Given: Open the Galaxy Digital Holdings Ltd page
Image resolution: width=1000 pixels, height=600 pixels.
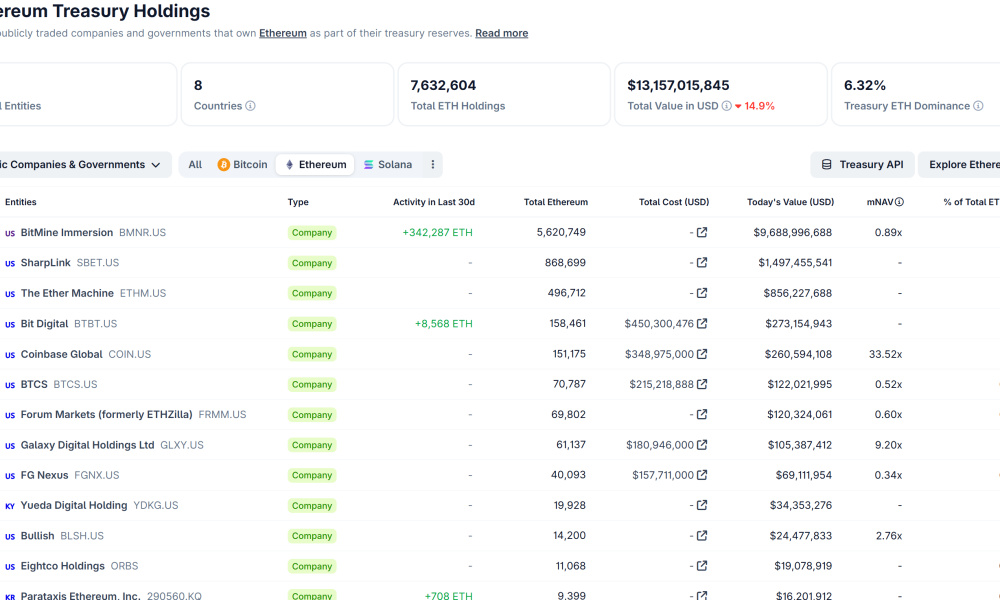Looking at the screenshot, I should pyautogui.click(x=87, y=444).
